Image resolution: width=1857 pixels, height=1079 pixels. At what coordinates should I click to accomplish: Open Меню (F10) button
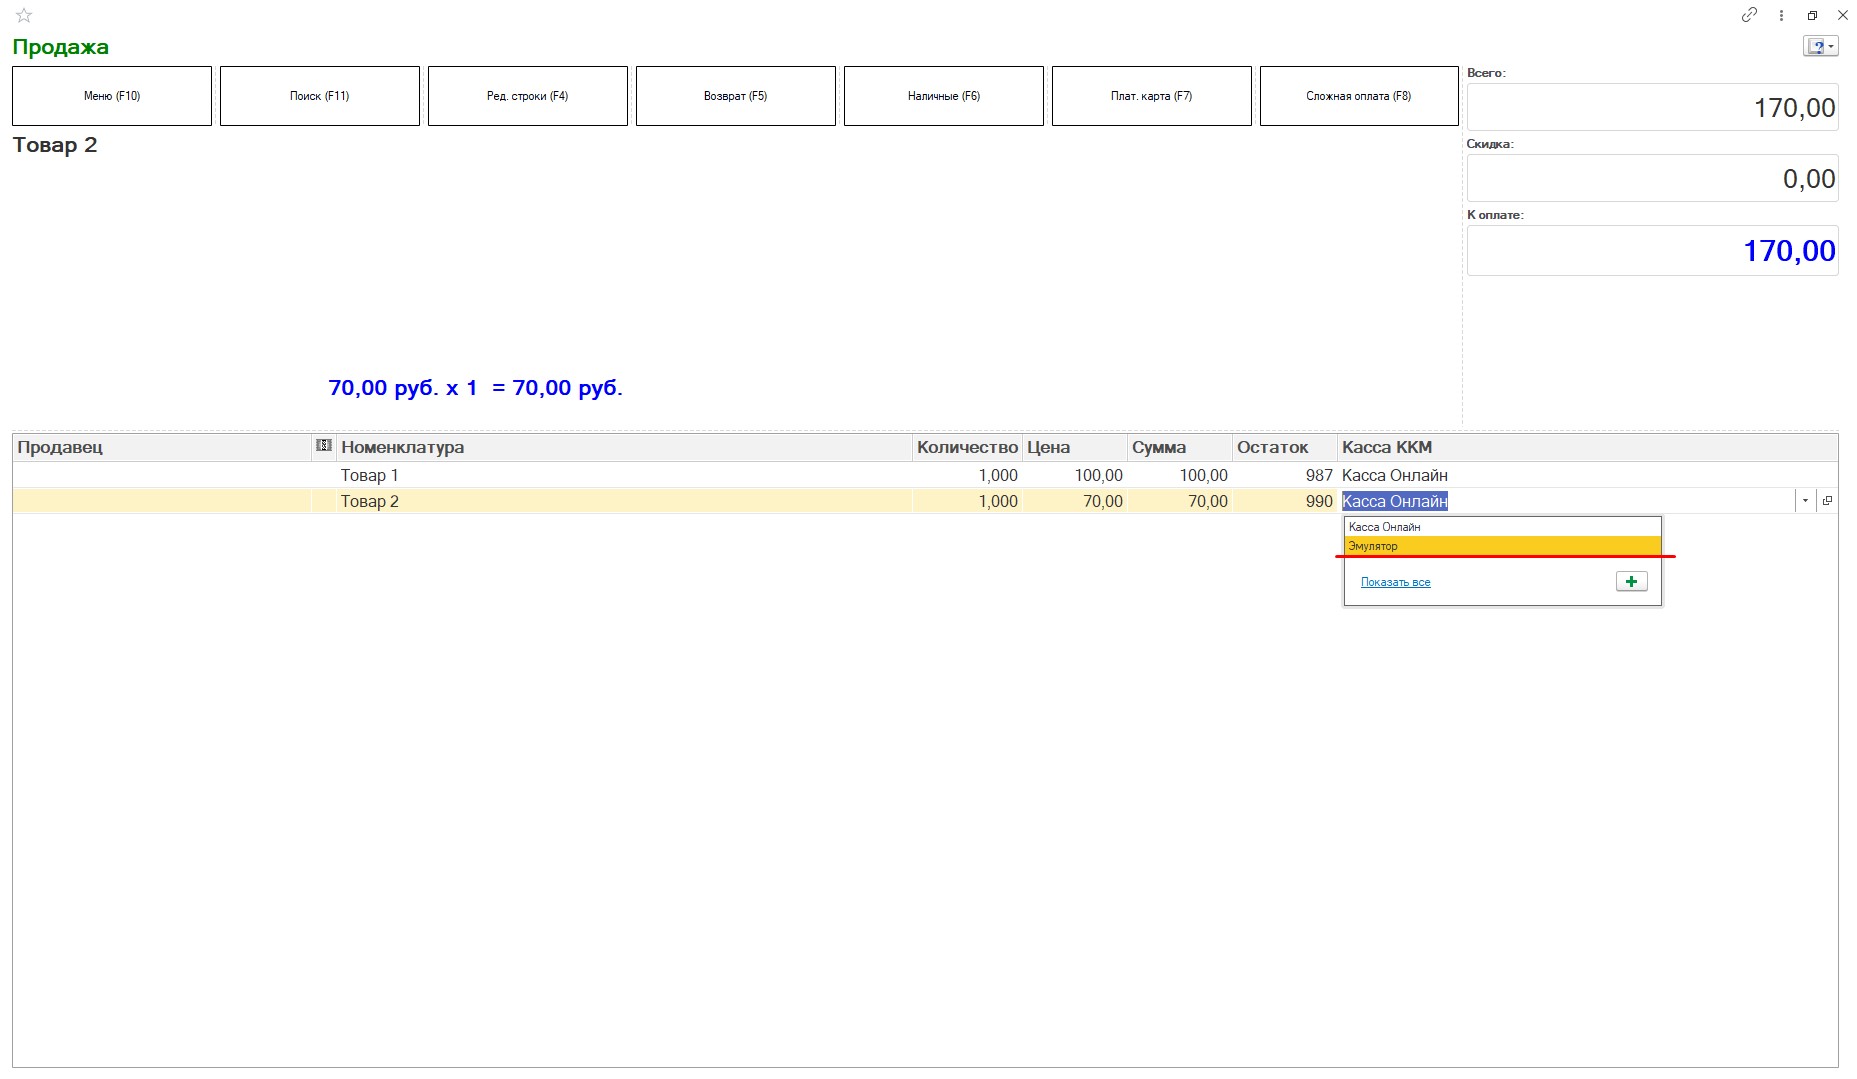[x=112, y=96]
